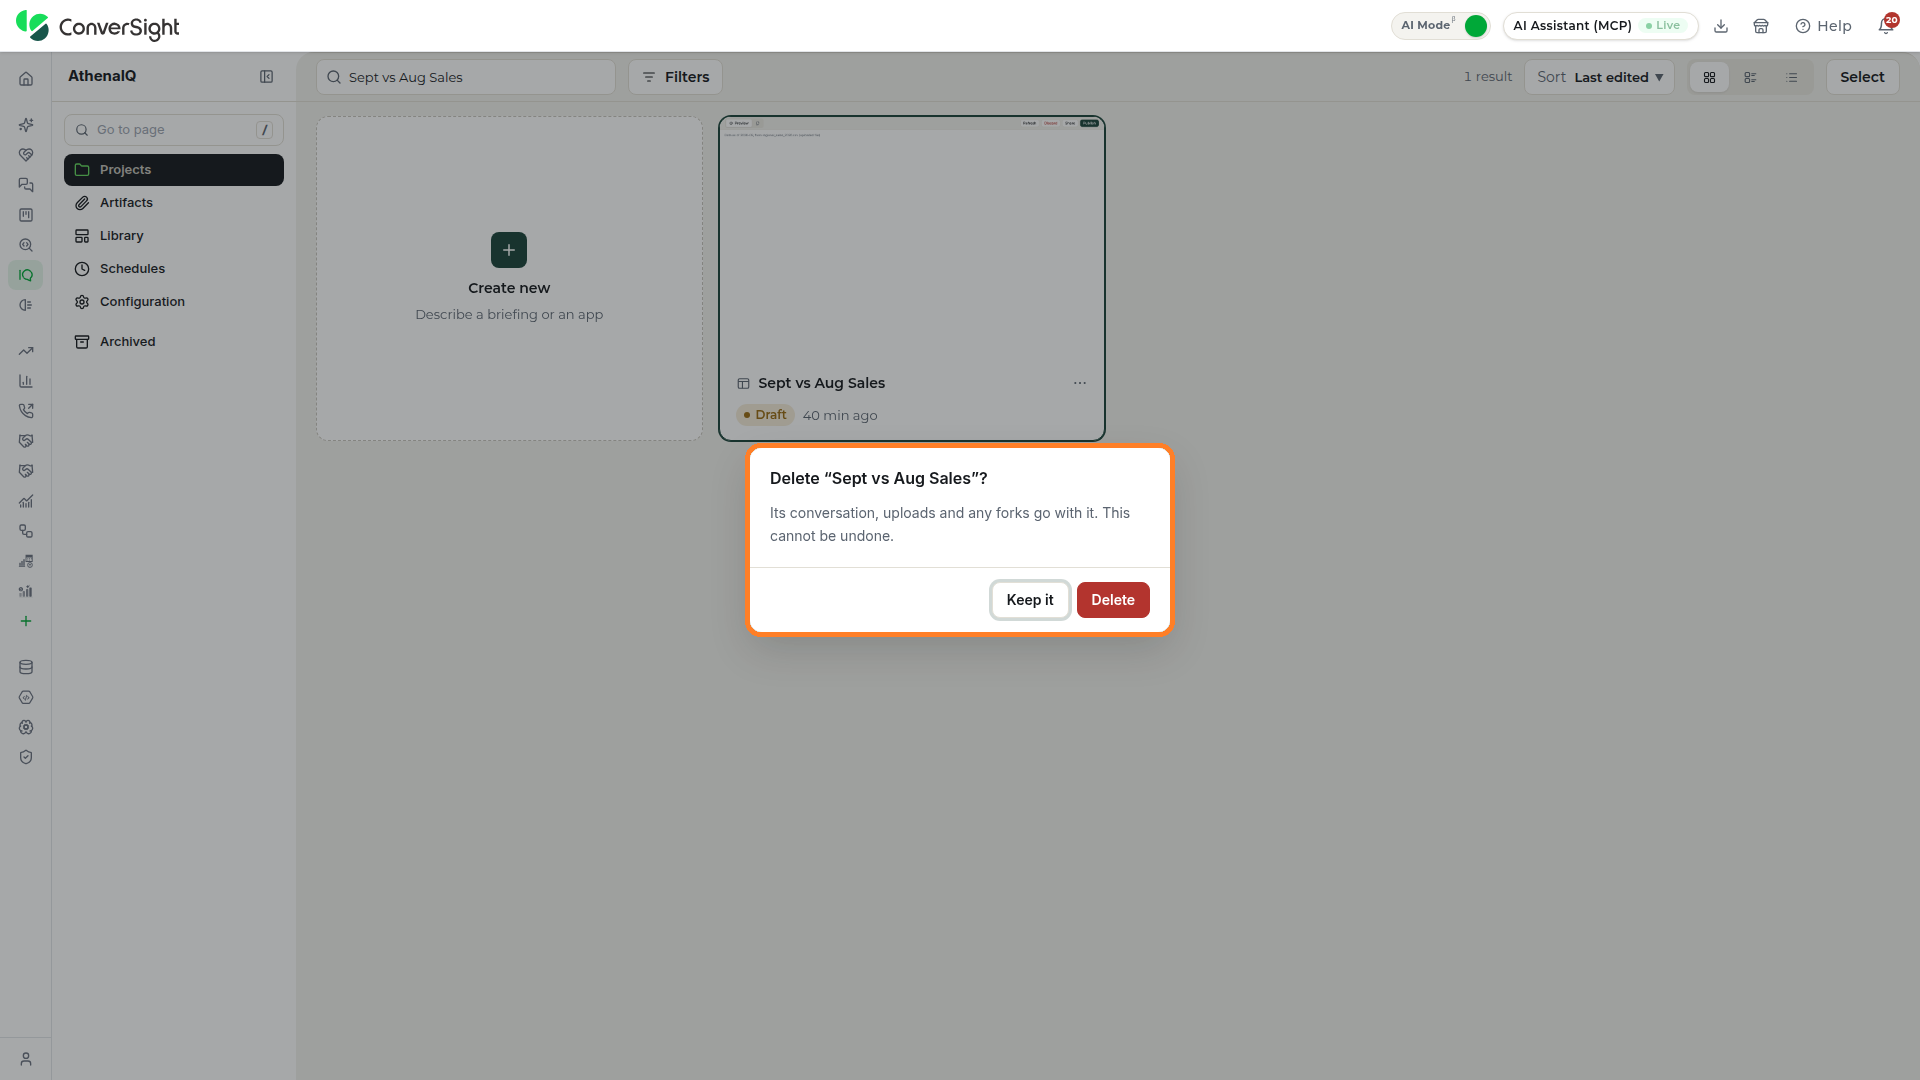This screenshot has width=1920, height=1080.
Task: Open the bar chart icon in rail
Action: coord(26,381)
